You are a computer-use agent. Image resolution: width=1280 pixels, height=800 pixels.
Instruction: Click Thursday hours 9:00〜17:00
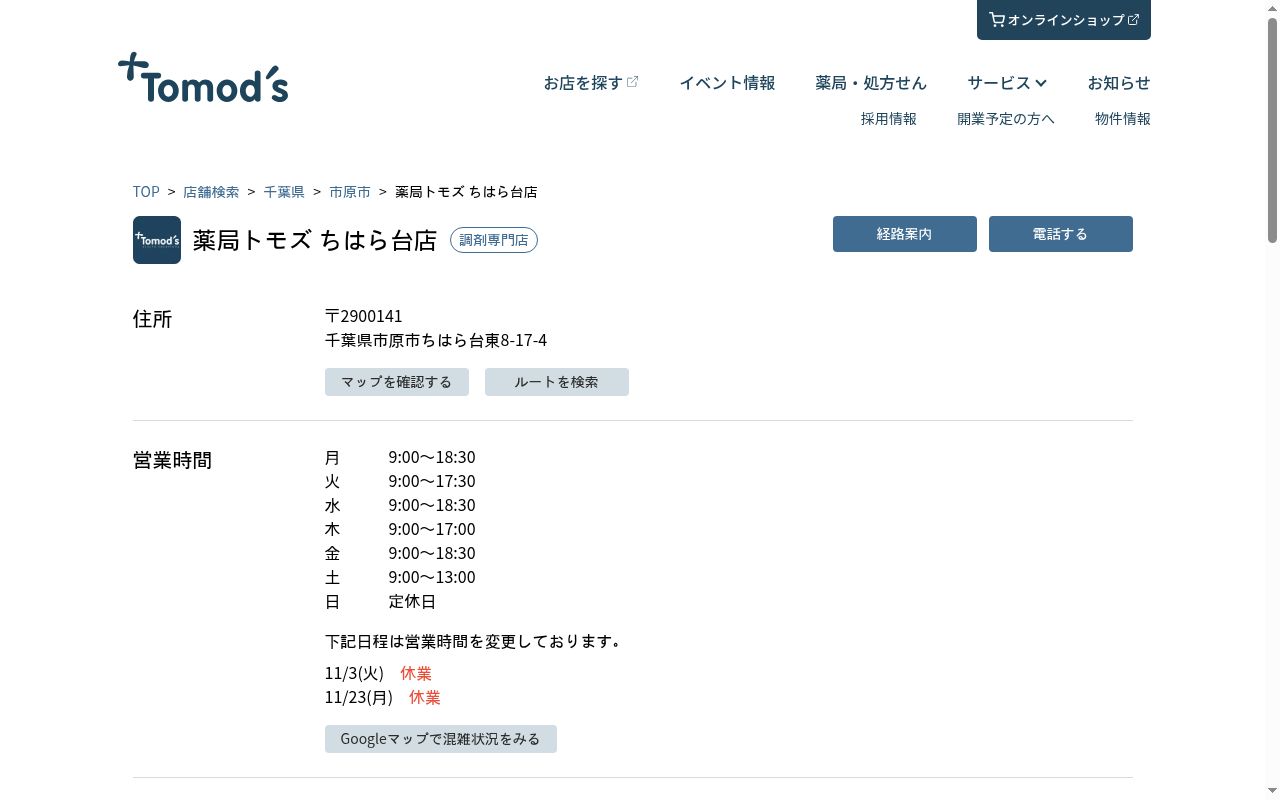pos(432,529)
